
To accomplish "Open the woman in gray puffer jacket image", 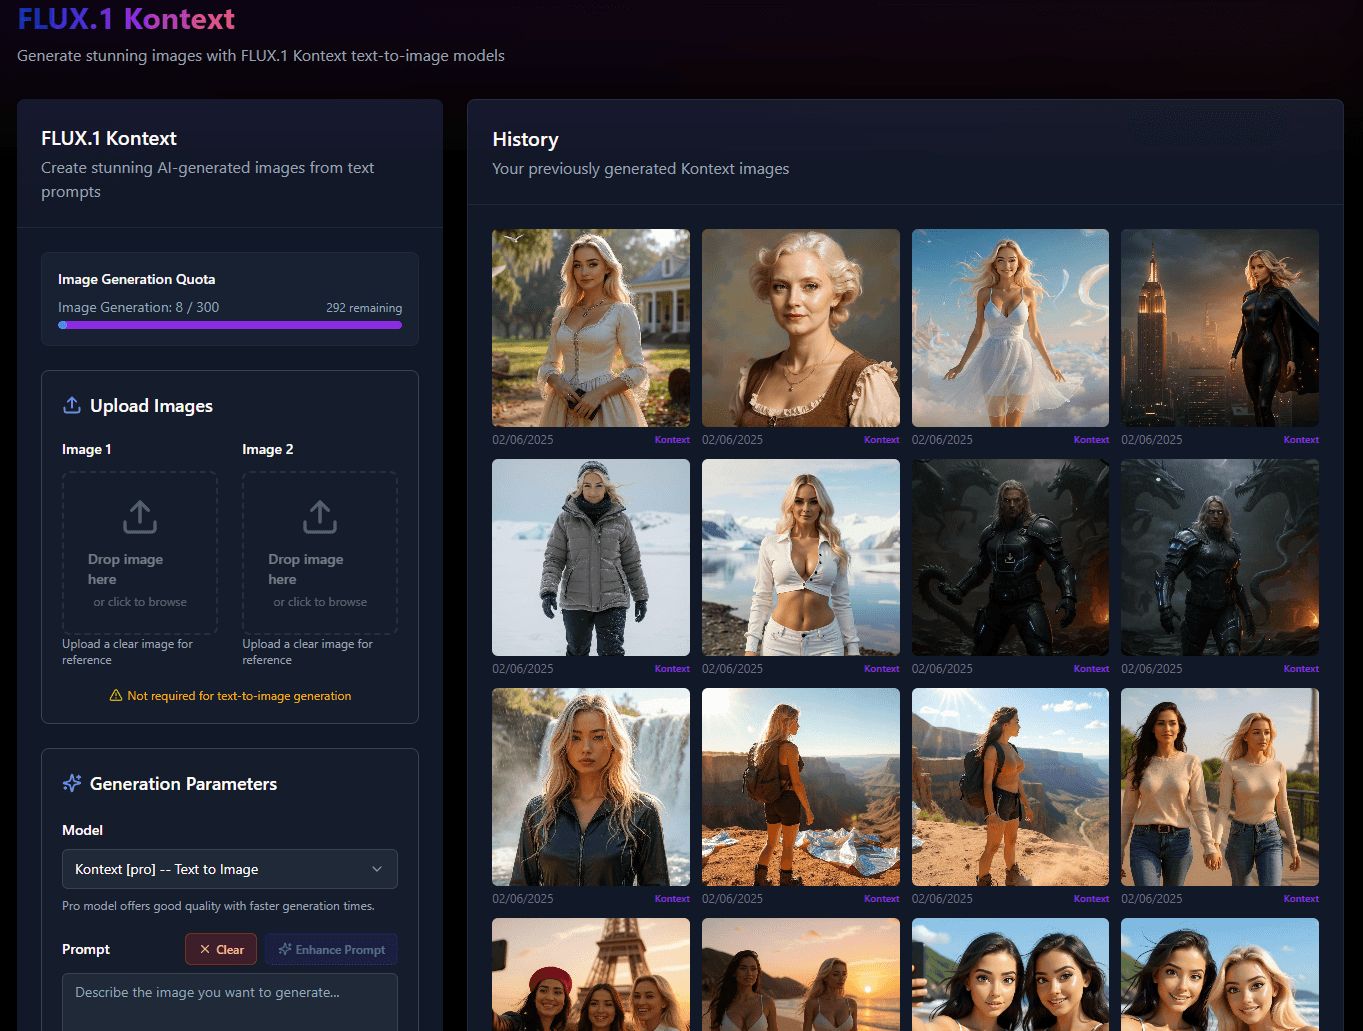I will click(x=590, y=557).
